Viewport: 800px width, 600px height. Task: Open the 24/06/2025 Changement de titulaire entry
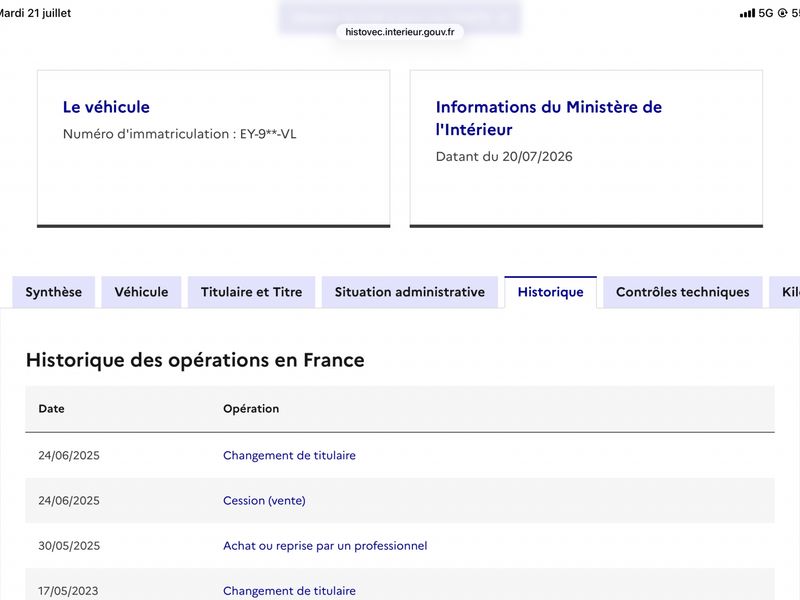pos(289,455)
